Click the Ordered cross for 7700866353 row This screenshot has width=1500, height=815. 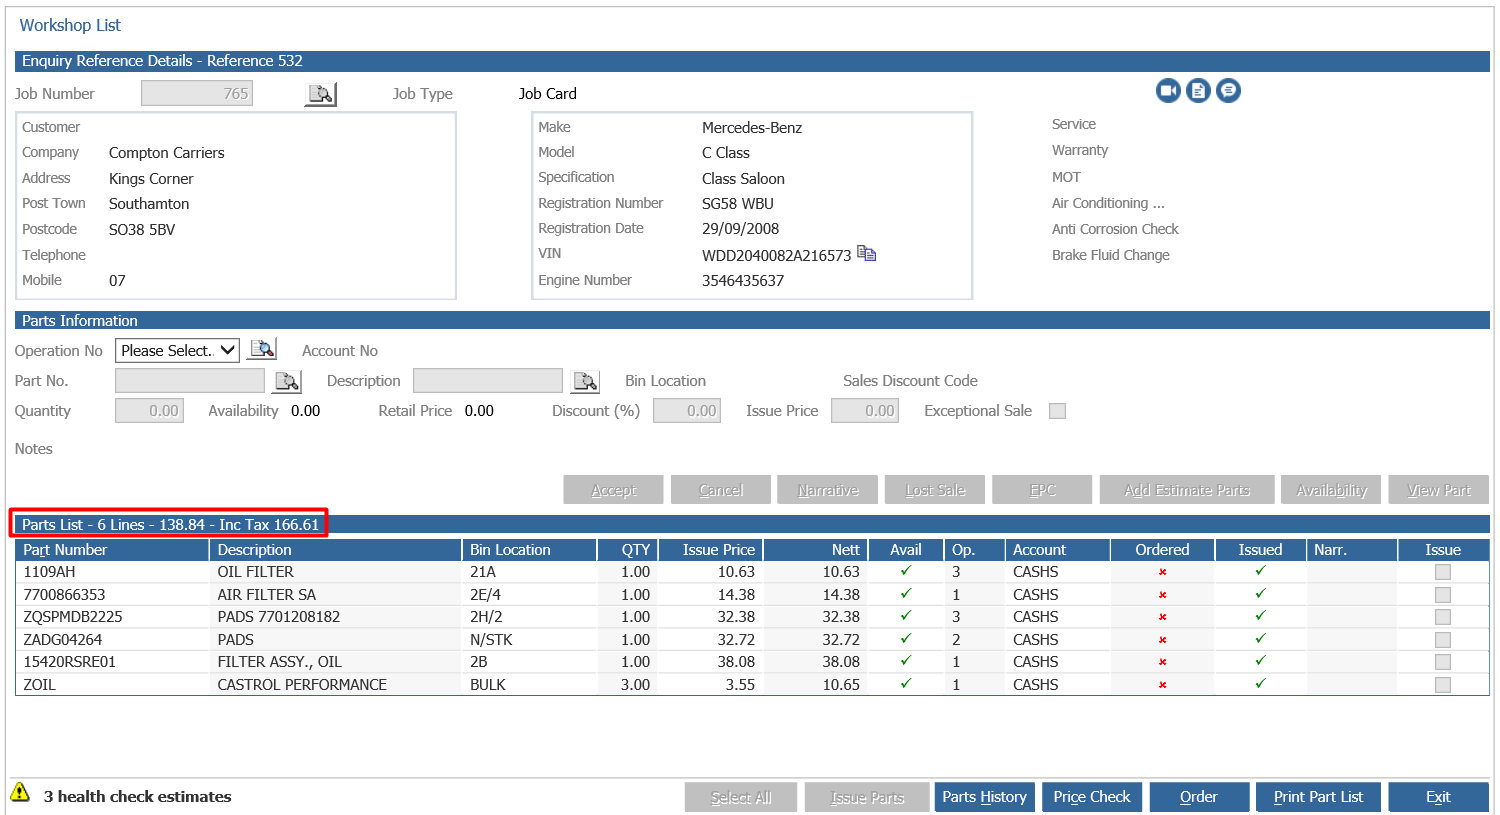click(x=1162, y=595)
